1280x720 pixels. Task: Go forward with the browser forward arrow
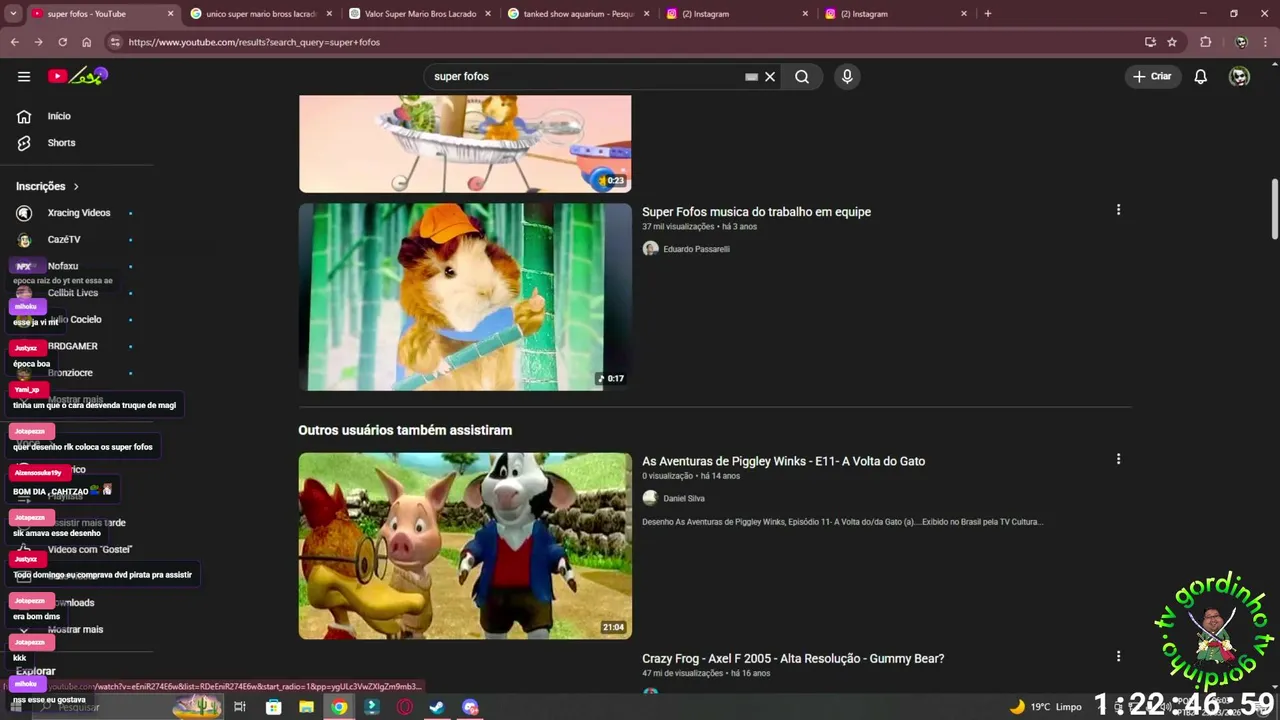38,42
